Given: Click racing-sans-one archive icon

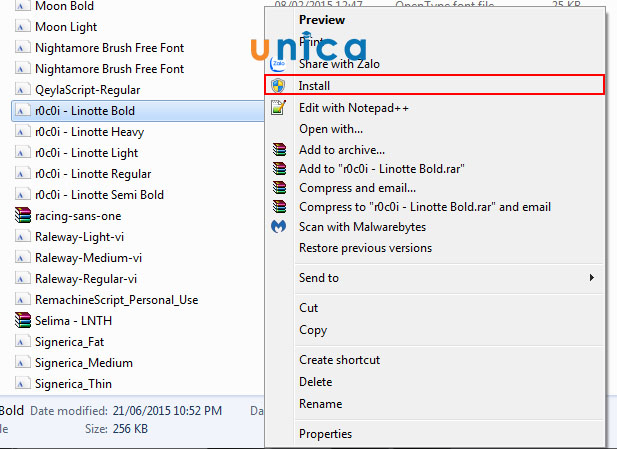Looking at the screenshot, I should click(x=22, y=216).
